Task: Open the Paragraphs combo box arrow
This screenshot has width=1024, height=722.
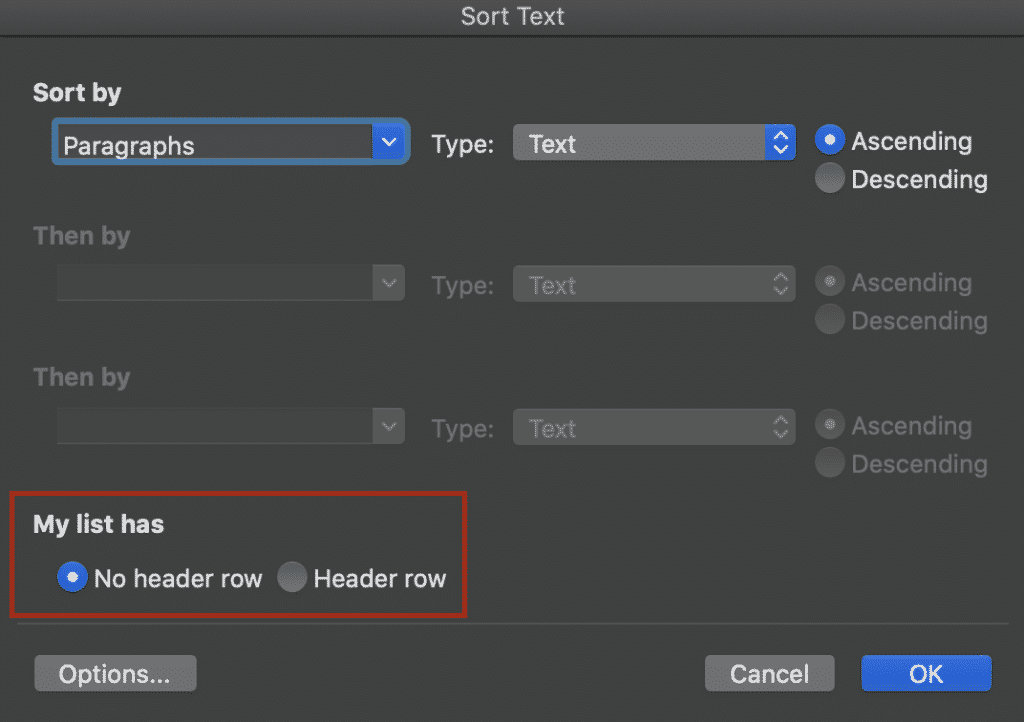Action: 388,142
